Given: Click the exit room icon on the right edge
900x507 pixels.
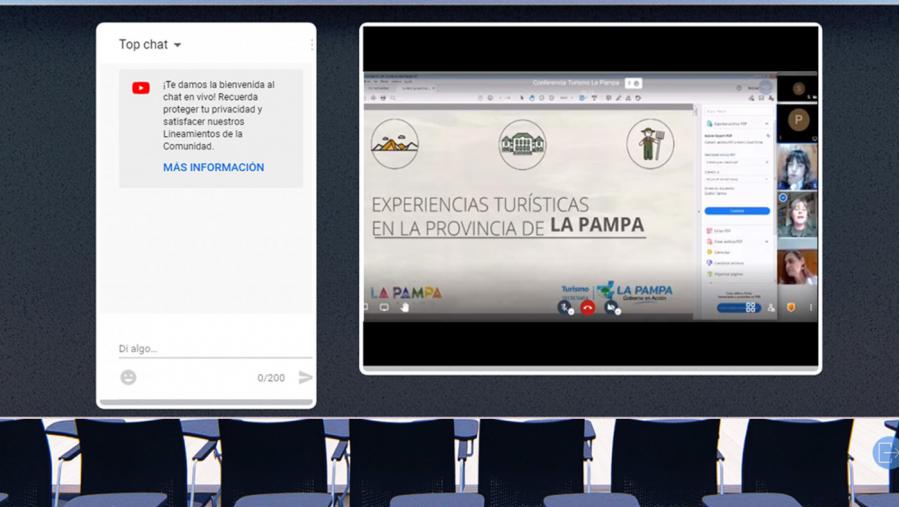Looking at the screenshot, I should tap(886, 453).
